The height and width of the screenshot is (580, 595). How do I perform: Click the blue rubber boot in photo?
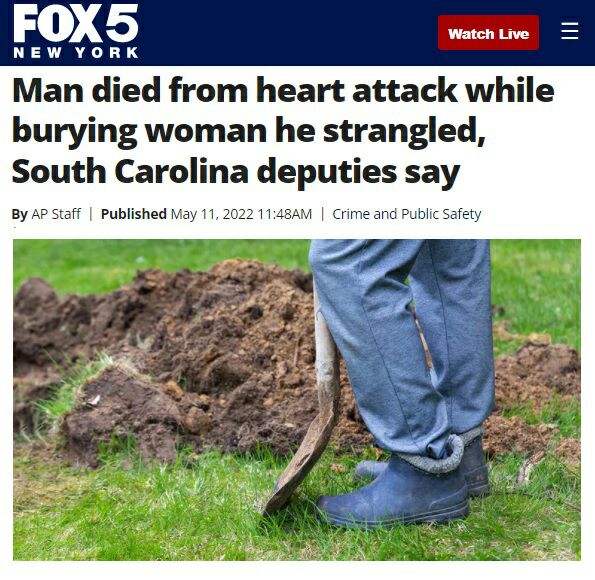coord(395,493)
